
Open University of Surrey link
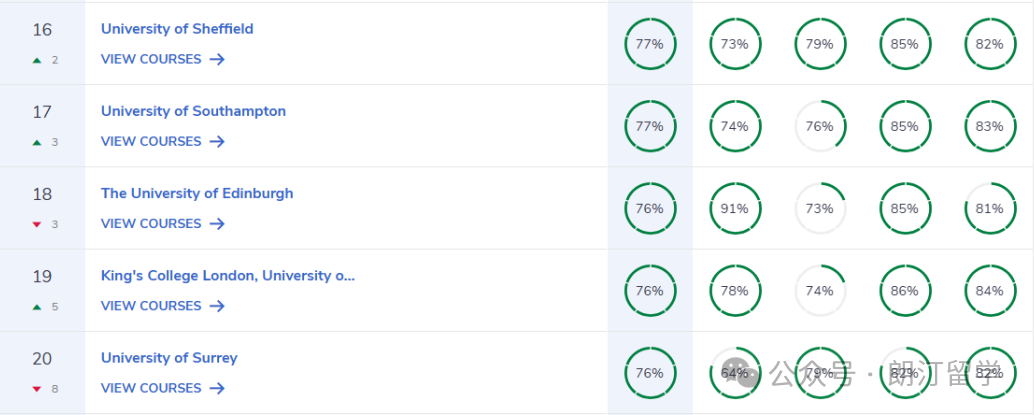pos(169,358)
